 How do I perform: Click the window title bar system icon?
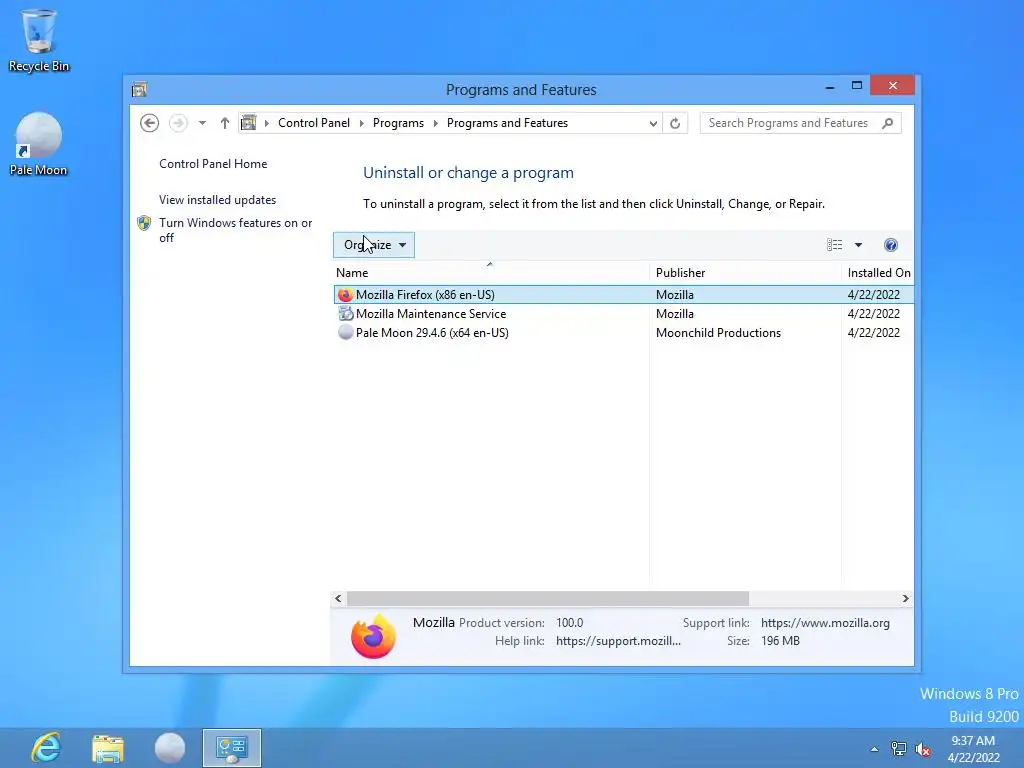(139, 89)
